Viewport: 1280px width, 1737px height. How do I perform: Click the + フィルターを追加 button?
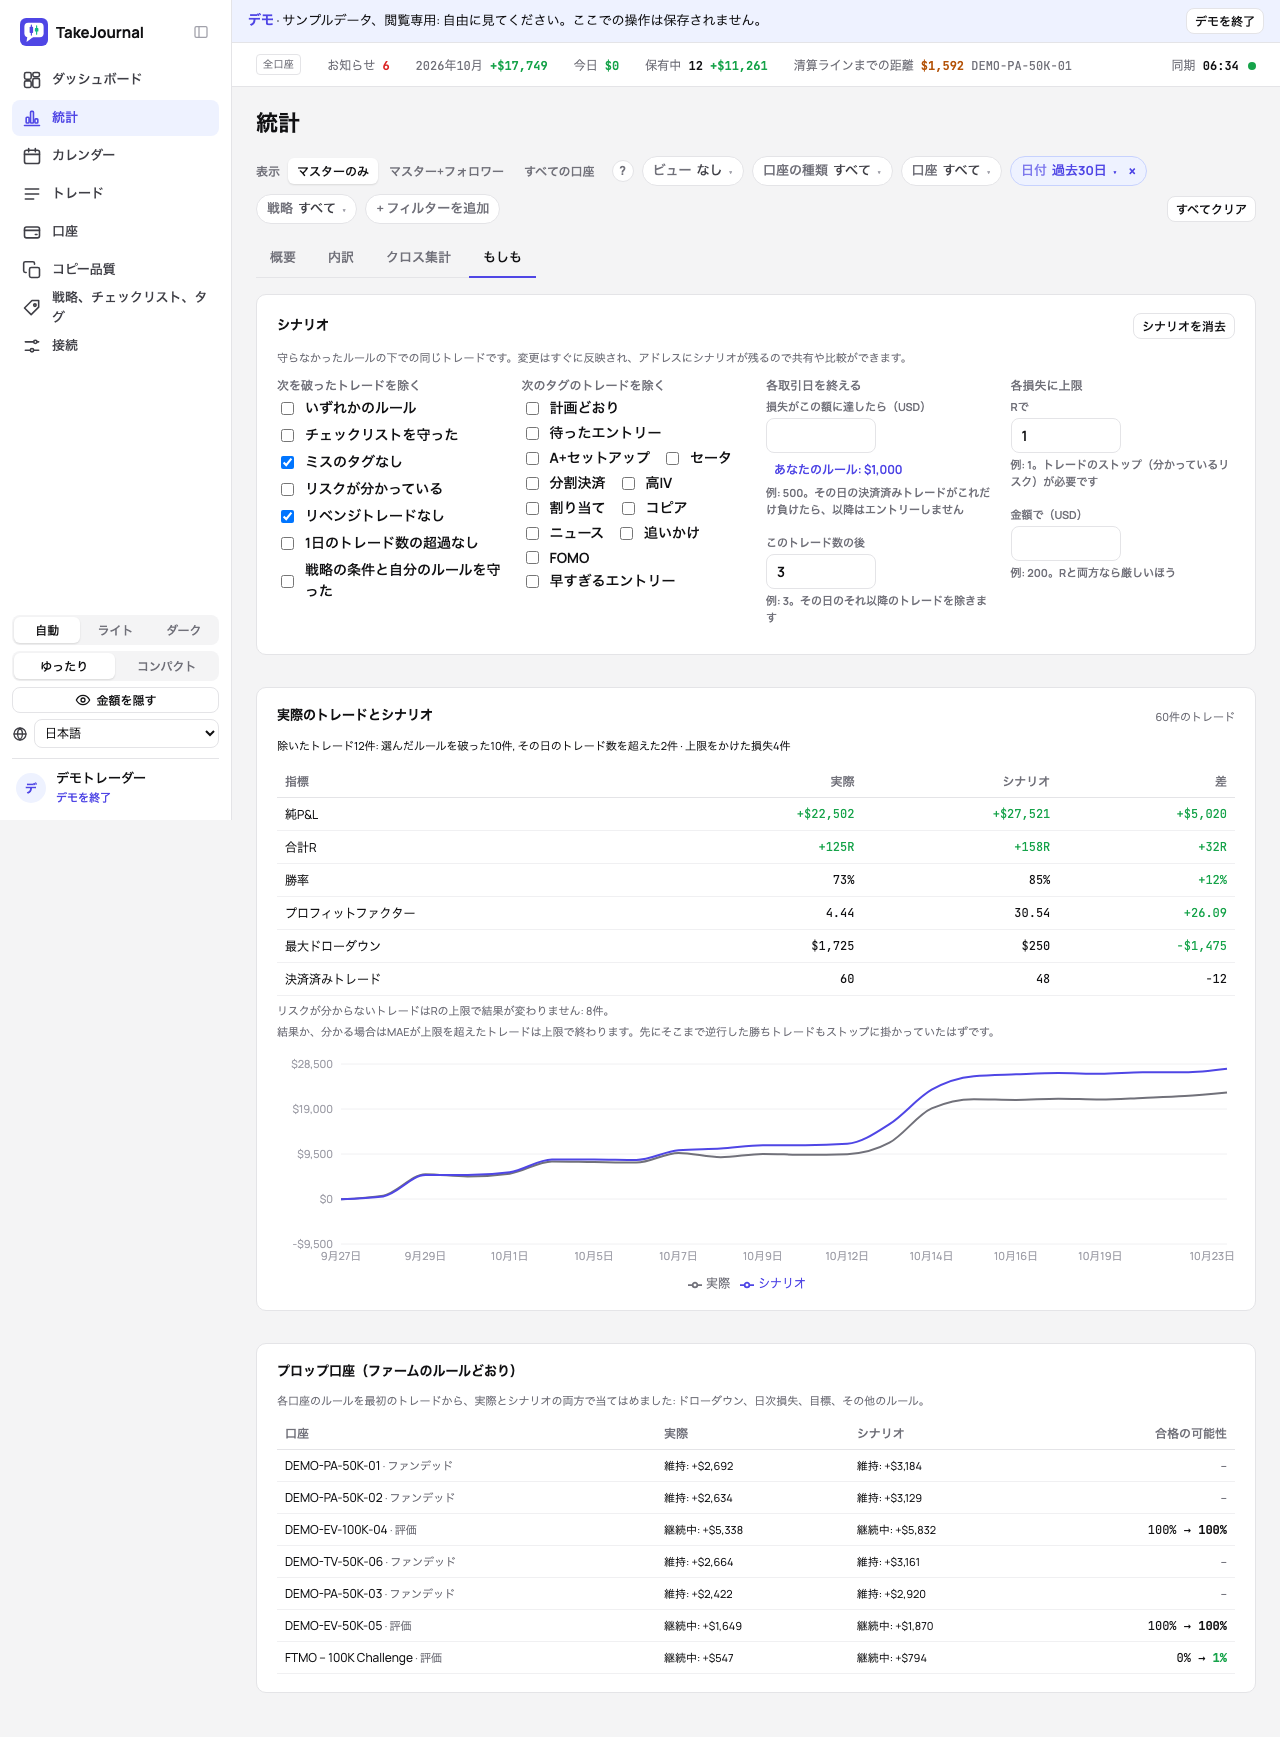point(433,208)
